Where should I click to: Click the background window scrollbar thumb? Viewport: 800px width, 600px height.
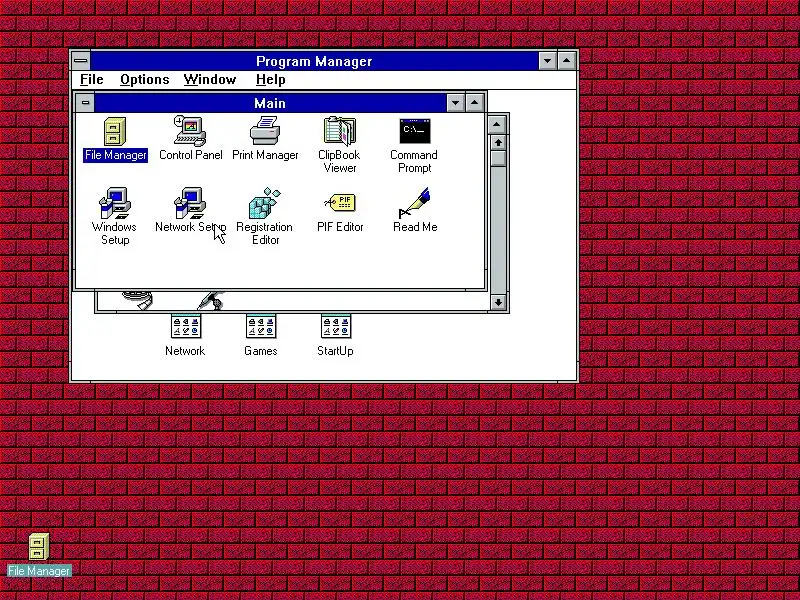click(498, 159)
